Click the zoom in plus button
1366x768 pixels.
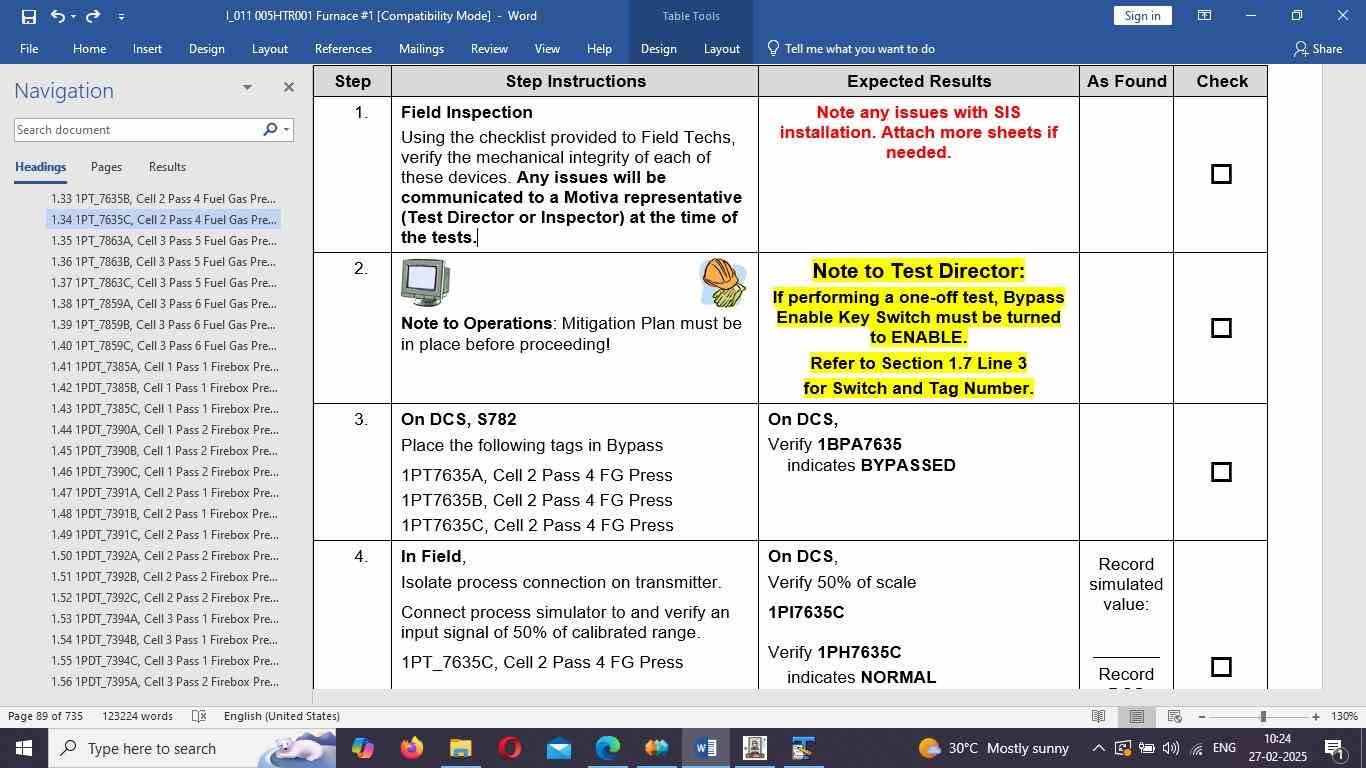(1316, 716)
